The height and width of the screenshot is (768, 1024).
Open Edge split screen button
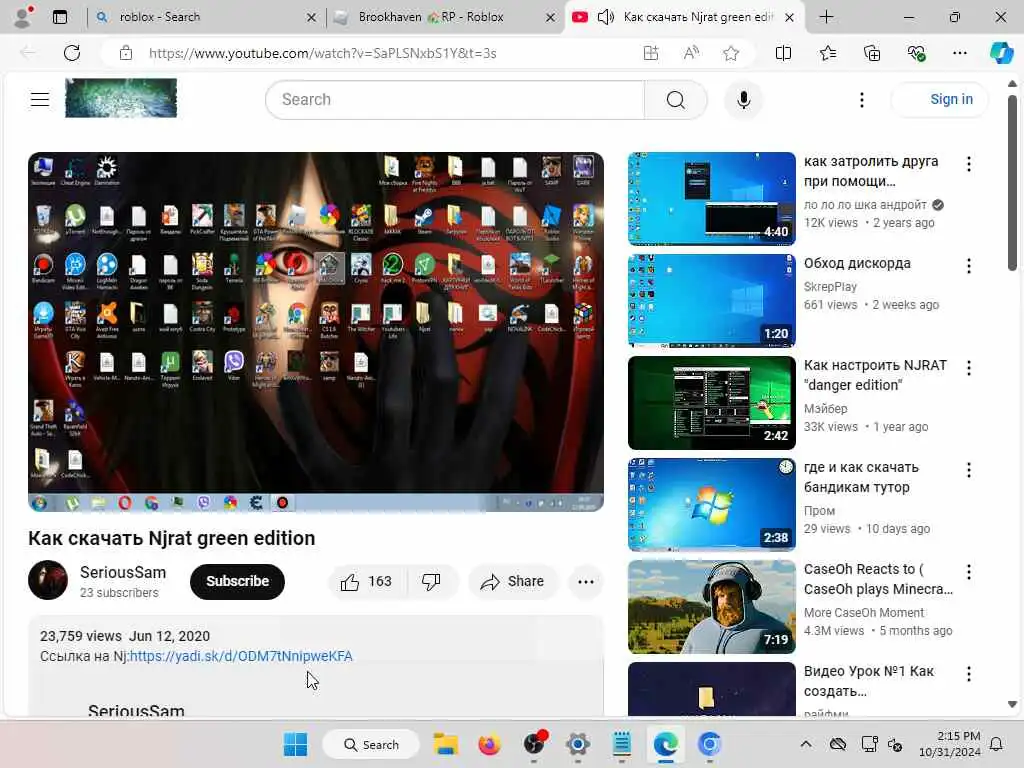coord(783,53)
